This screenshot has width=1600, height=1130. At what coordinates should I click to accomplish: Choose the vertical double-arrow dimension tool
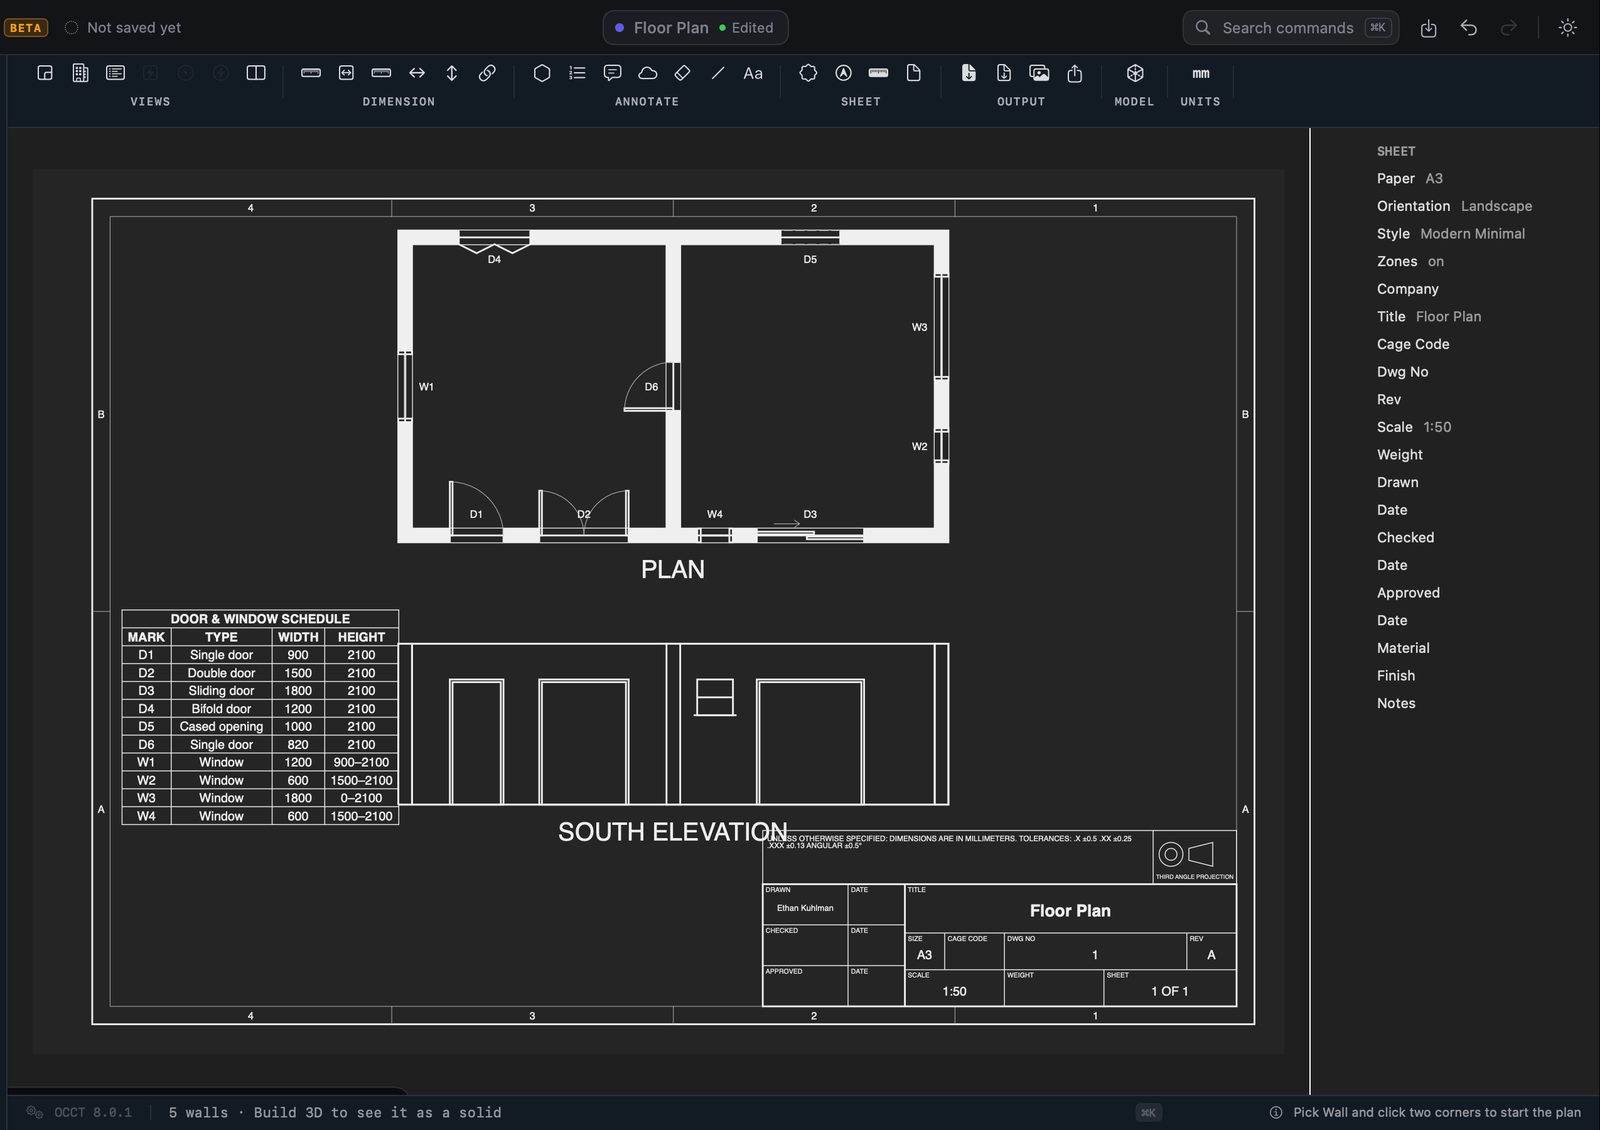[x=452, y=73]
